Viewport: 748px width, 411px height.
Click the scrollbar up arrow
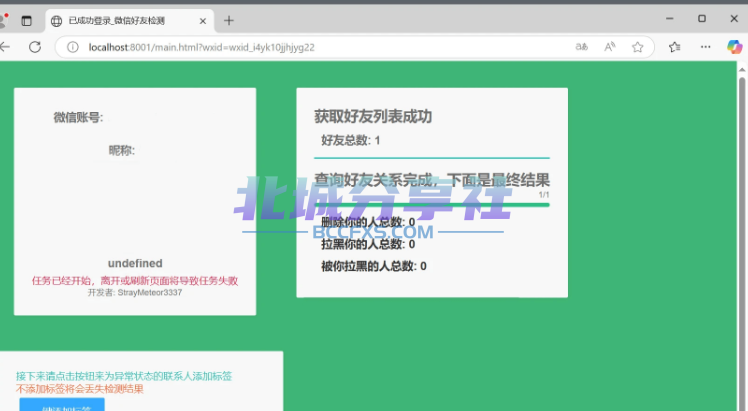click(x=742, y=69)
